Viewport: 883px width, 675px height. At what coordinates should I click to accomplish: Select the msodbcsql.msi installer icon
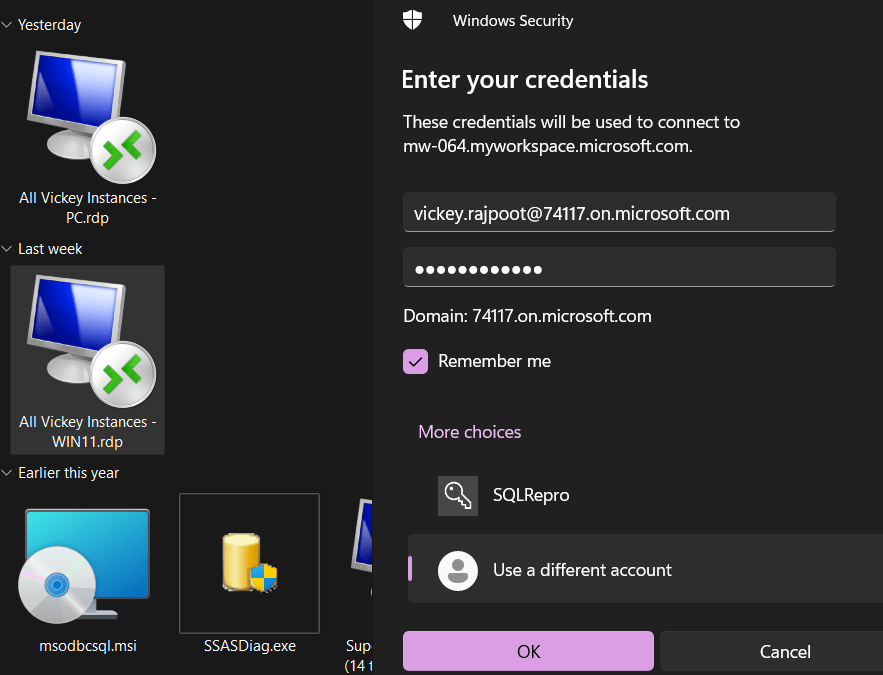coord(84,566)
